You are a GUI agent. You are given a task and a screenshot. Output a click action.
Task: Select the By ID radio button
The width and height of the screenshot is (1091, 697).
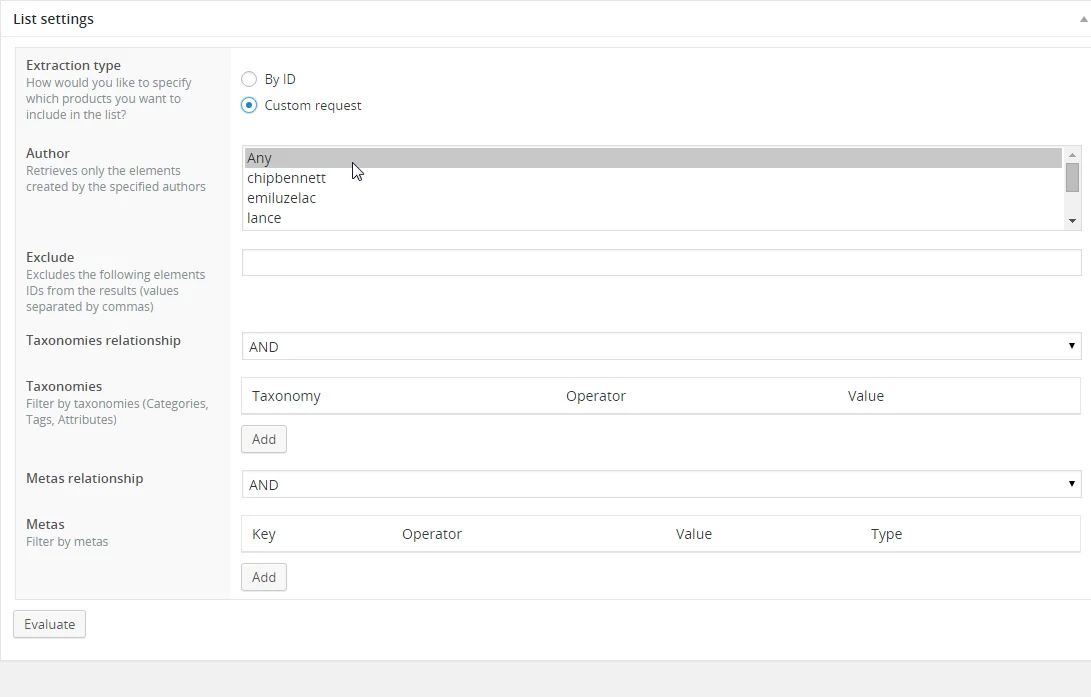click(x=250, y=79)
